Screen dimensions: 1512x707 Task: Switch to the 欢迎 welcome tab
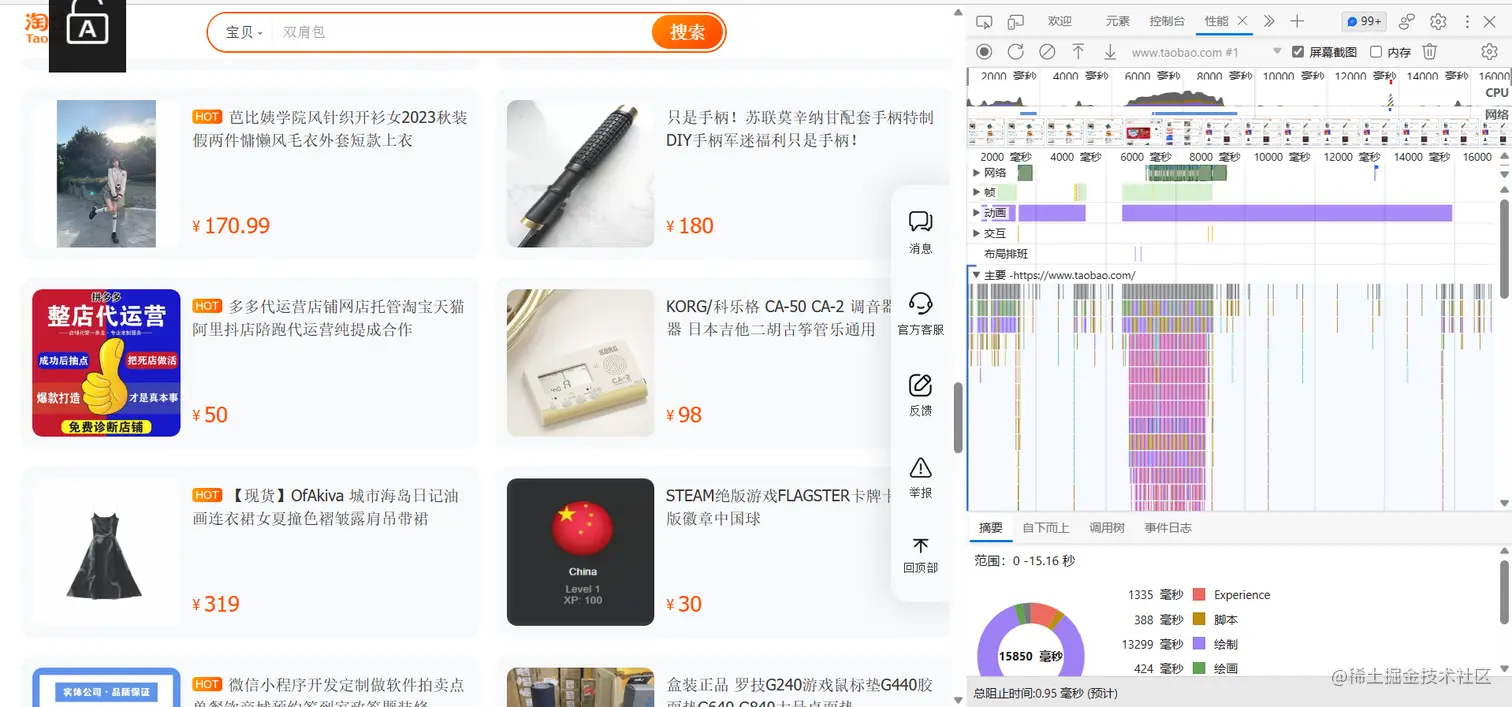click(1059, 21)
